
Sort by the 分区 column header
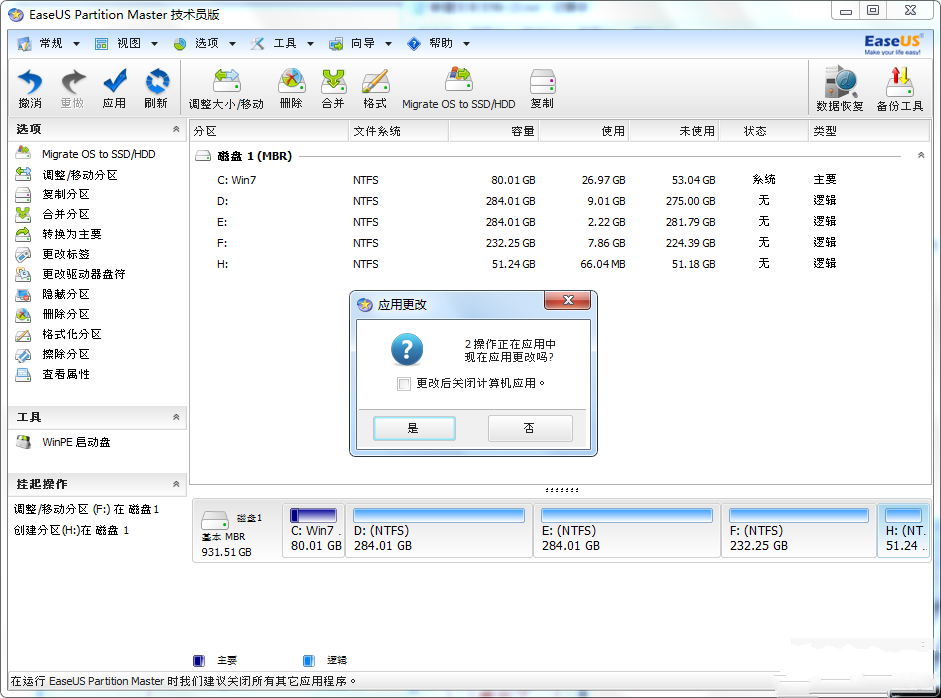(x=269, y=131)
